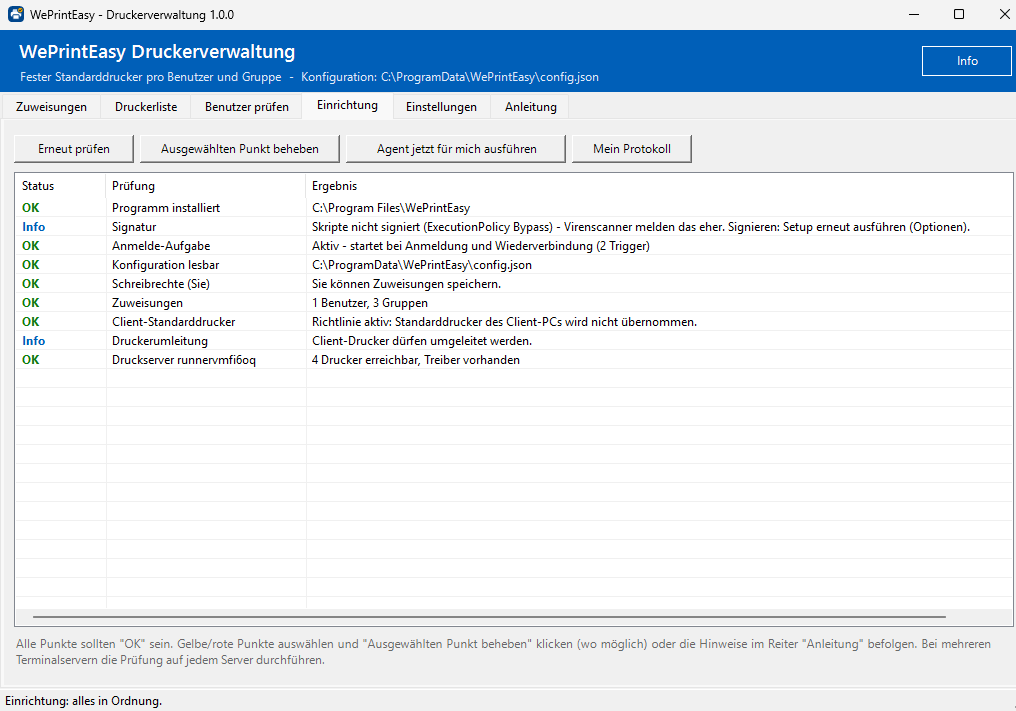The height and width of the screenshot is (711, 1016).
Task: Open the Info button in header
Action: tap(966, 61)
